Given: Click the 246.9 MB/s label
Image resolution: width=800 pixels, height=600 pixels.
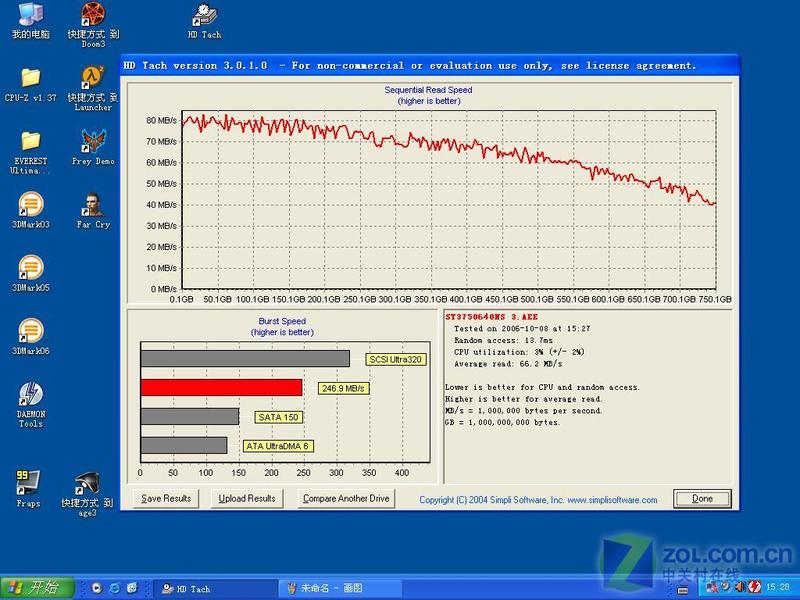Looking at the screenshot, I should (x=343, y=388).
